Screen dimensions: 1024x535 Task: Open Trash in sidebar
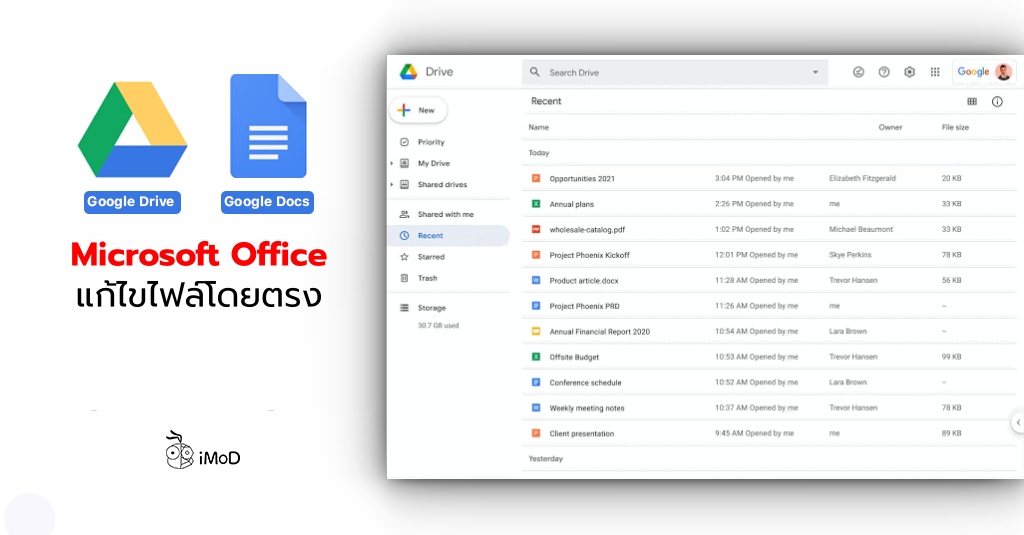(427, 278)
